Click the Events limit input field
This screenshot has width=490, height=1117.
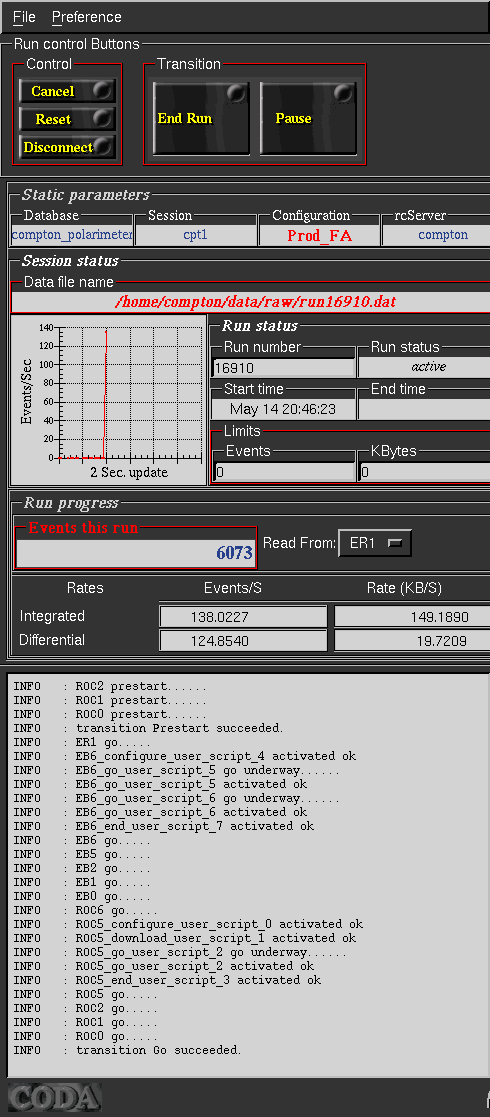coord(285,472)
